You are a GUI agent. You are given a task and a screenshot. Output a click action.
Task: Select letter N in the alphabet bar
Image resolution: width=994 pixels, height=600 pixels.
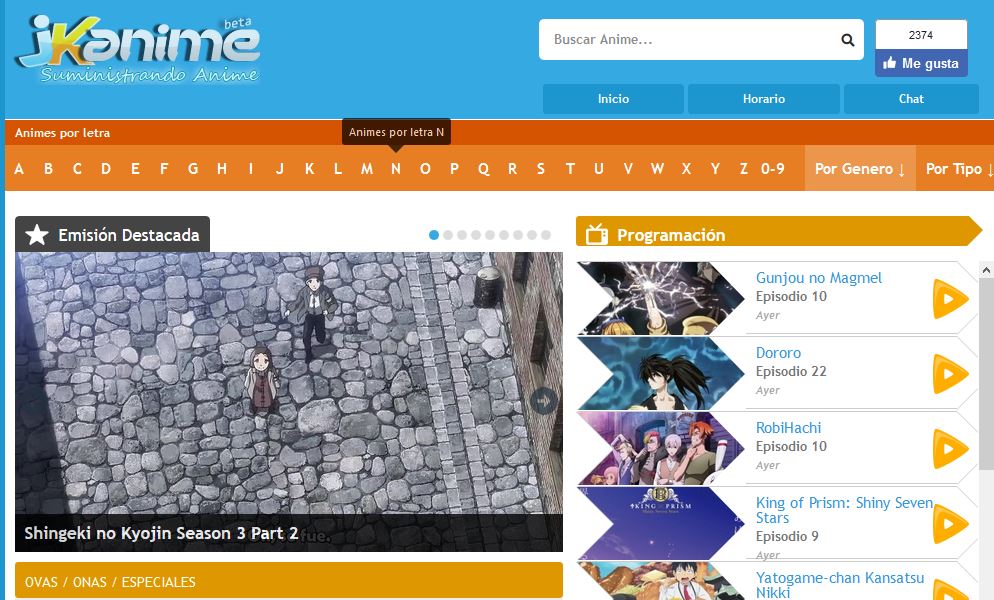click(395, 168)
